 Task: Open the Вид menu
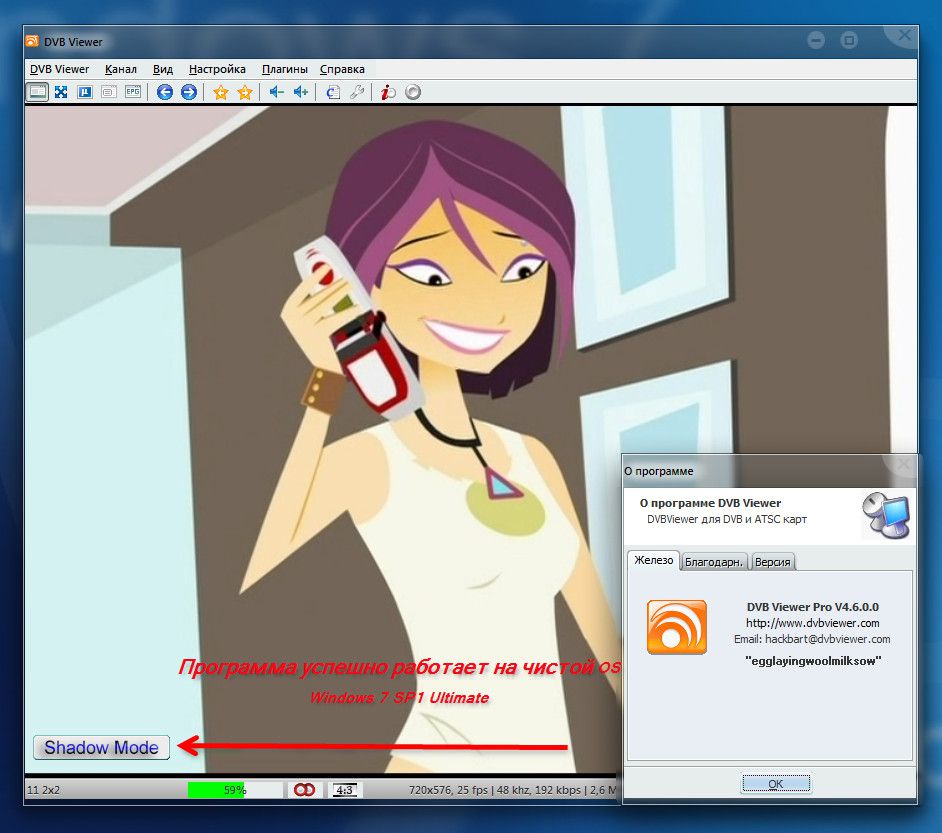pyautogui.click(x=163, y=69)
